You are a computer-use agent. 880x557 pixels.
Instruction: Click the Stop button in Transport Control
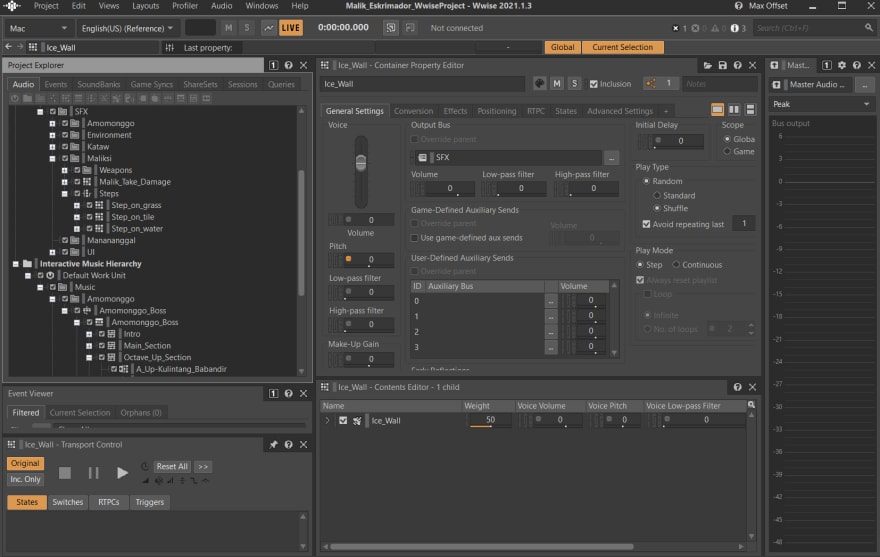click(65, 473)
